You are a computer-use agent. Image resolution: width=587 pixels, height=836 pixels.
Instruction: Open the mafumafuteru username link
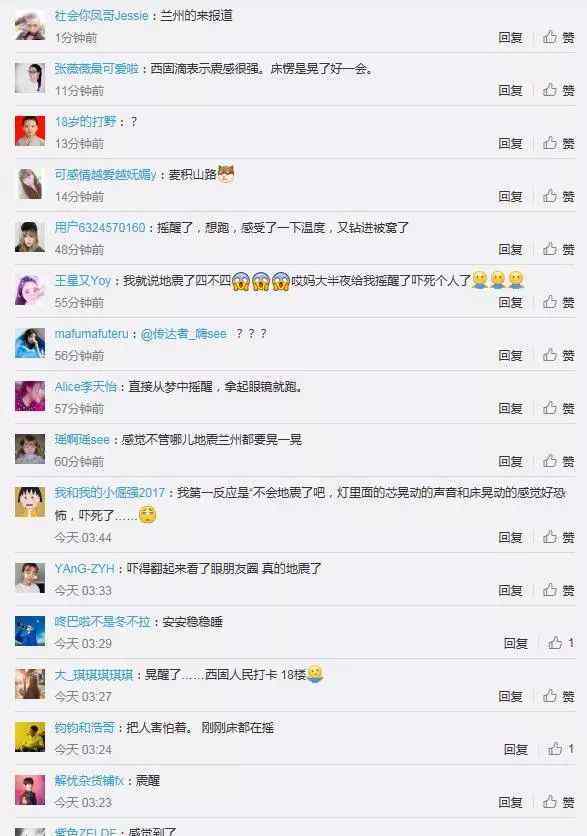coord(91,334)
